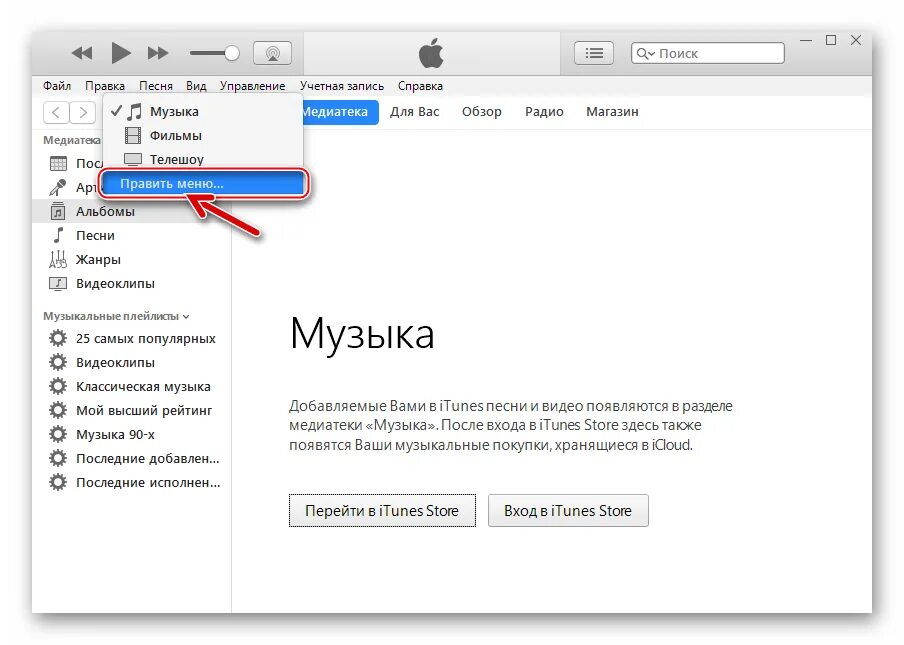Open Альбомы in the sidebar

[x=131, y=212]
